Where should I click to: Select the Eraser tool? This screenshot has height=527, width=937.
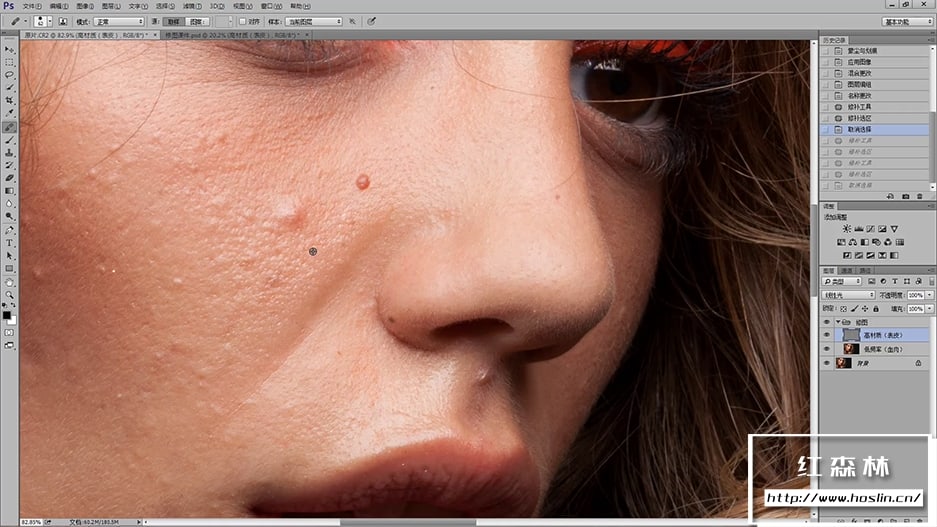pyautogui.click(x=9, y=178)
